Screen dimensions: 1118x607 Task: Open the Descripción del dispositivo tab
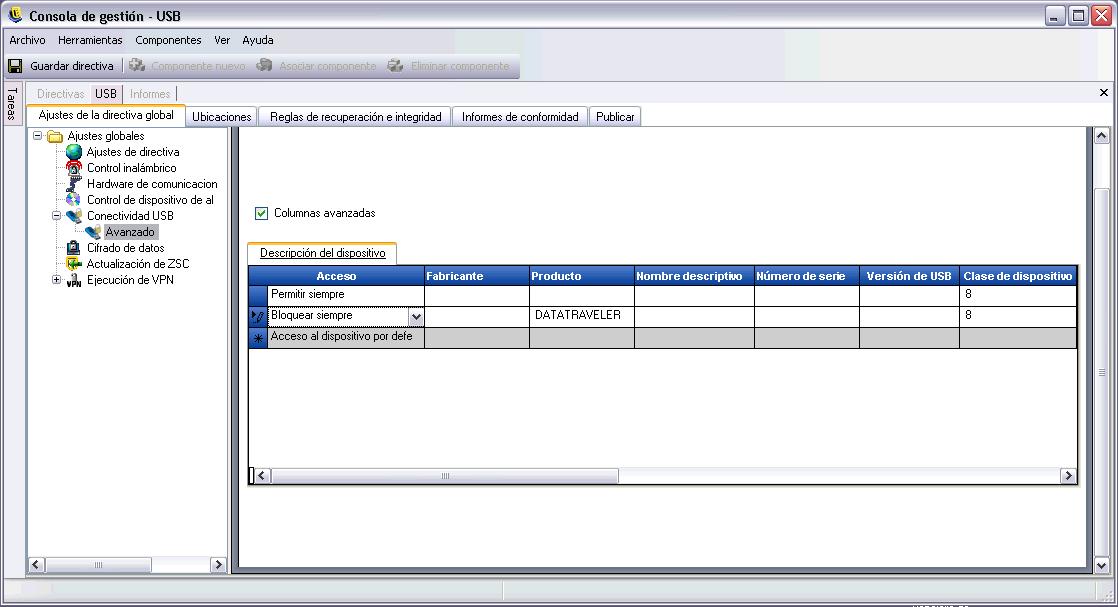coord(322,253)
